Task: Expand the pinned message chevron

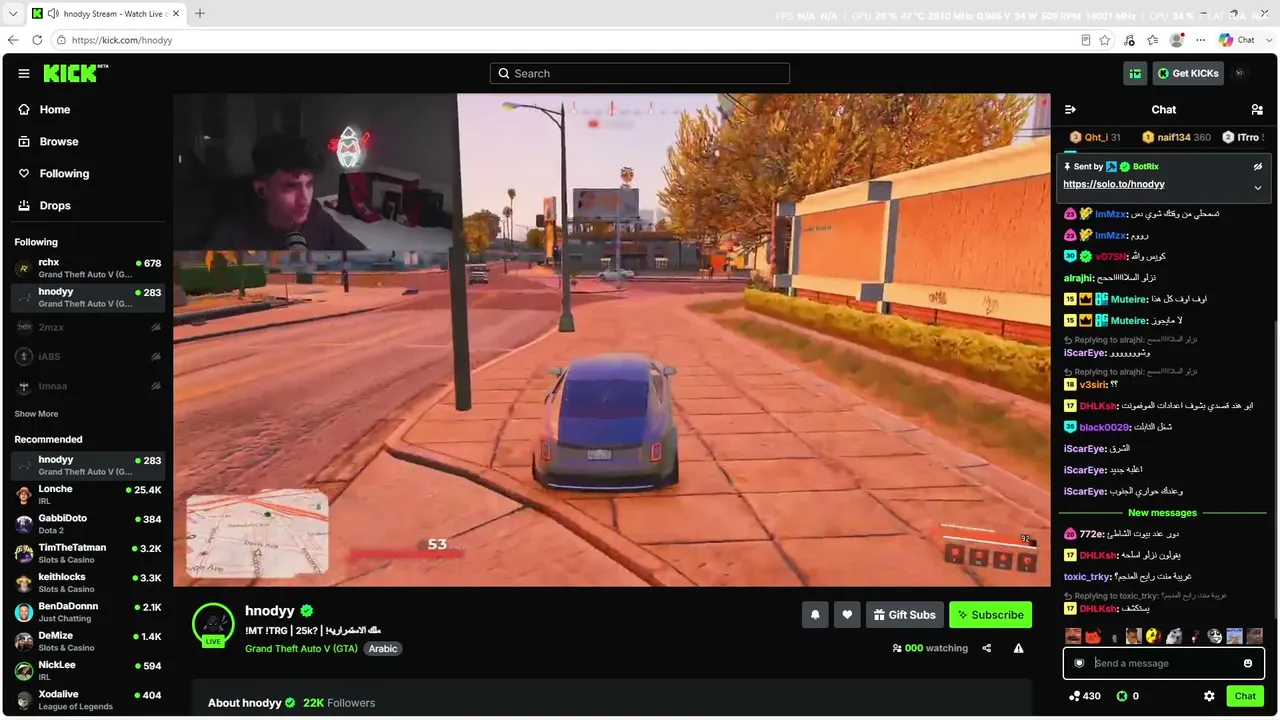Action: pyautogui.click(x=1258, y=187)
